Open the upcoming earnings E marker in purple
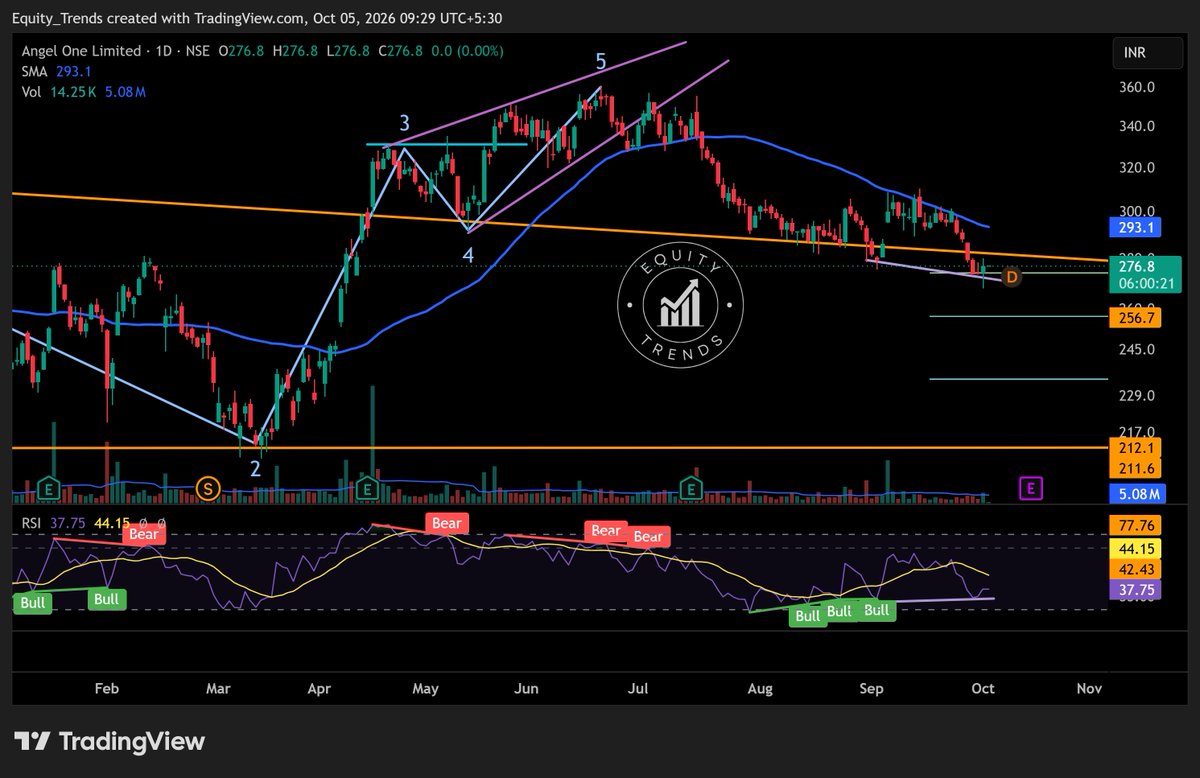 tap(1029, 488)
